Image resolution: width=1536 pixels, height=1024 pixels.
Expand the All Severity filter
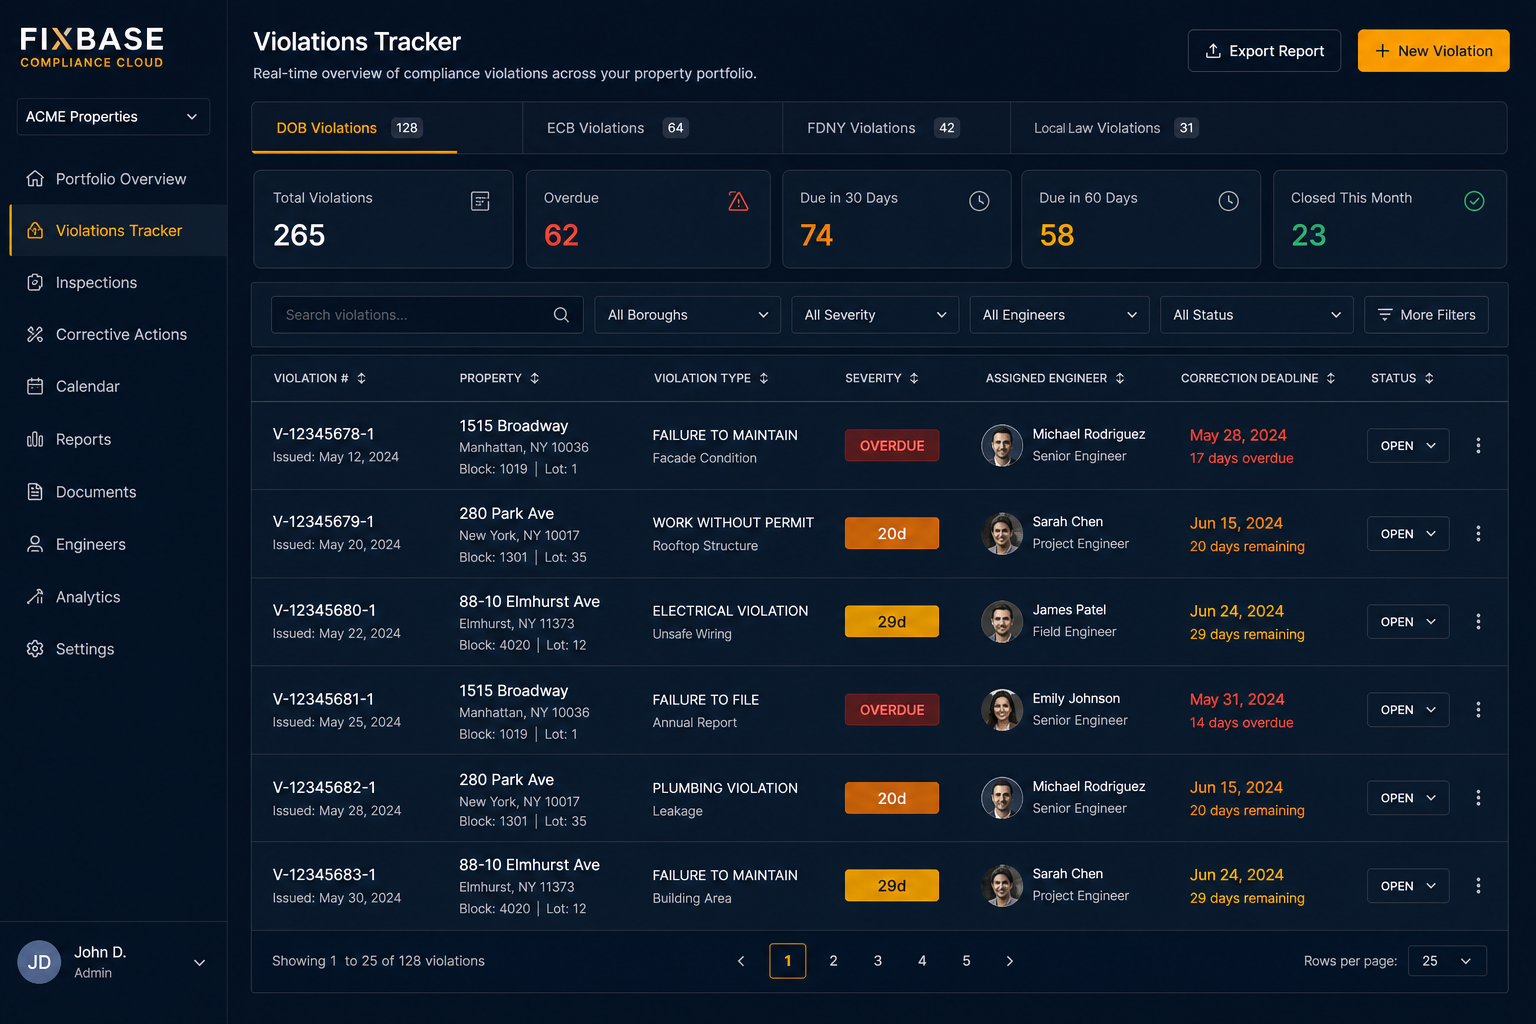point(875,315)
